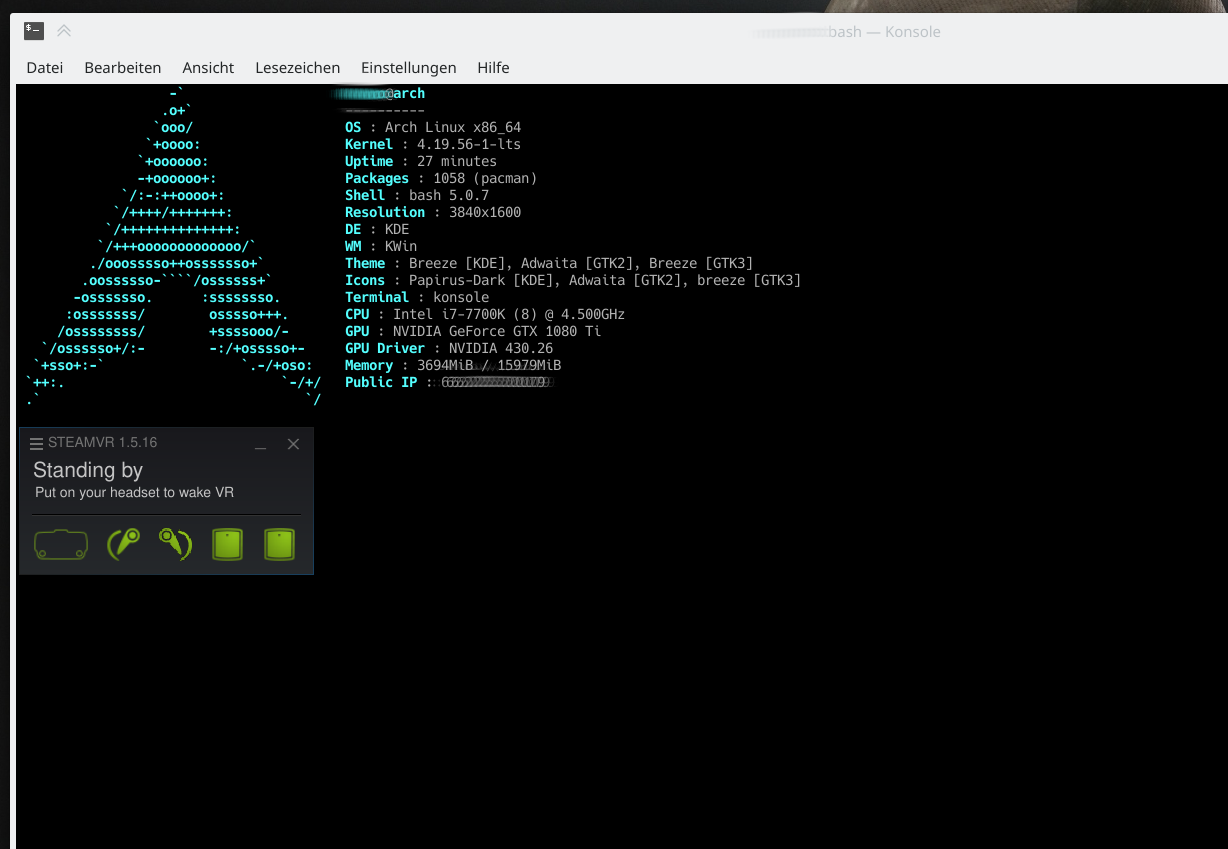Click the STEAMVR 1.5.16 title text
Image resolution: width=1228 pixels, height=849 pixels.
(x=102, y=443)
